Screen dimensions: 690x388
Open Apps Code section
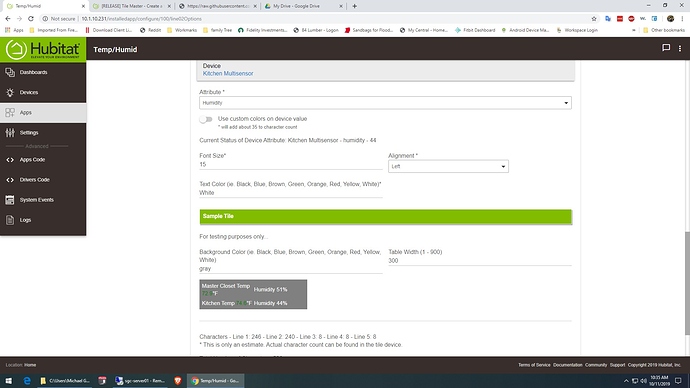click(x=43, y=160)
